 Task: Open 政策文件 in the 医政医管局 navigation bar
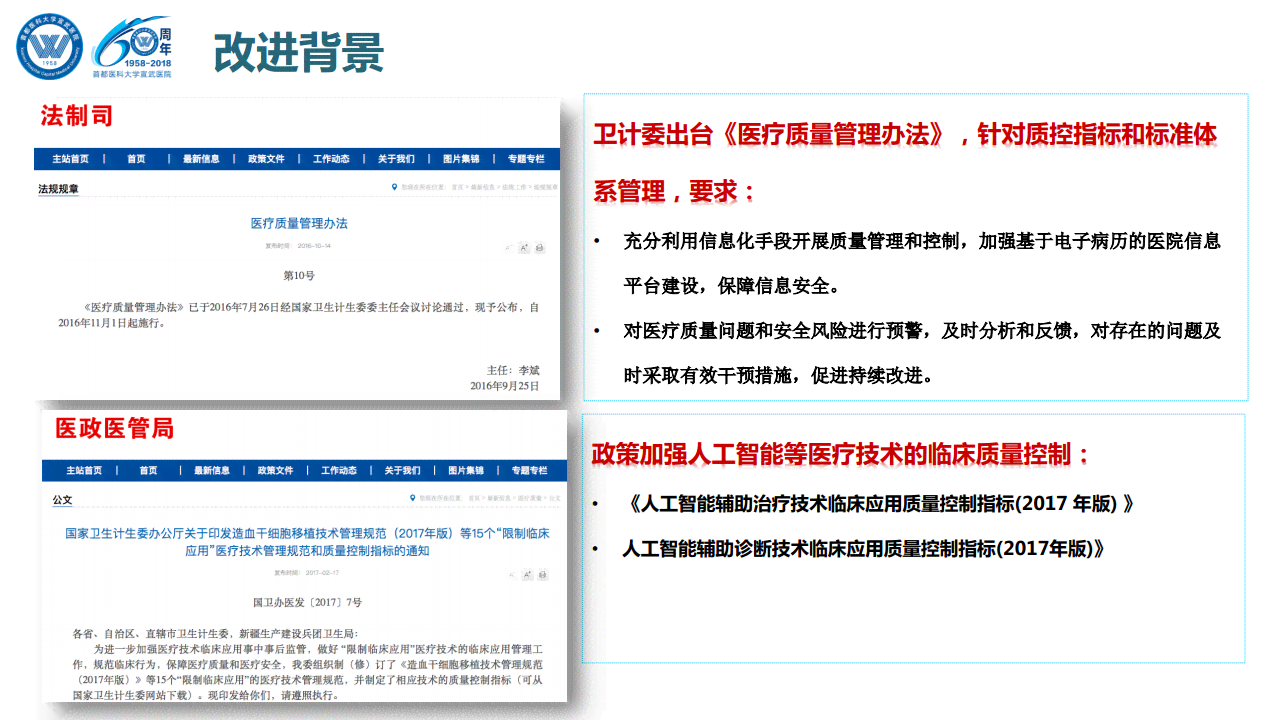[275, 470]
